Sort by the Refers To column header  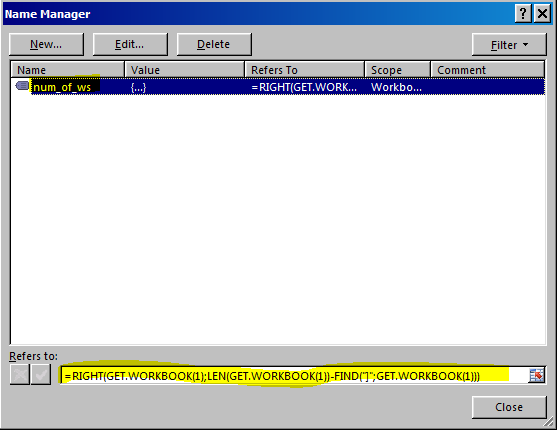tap(305, 70)
